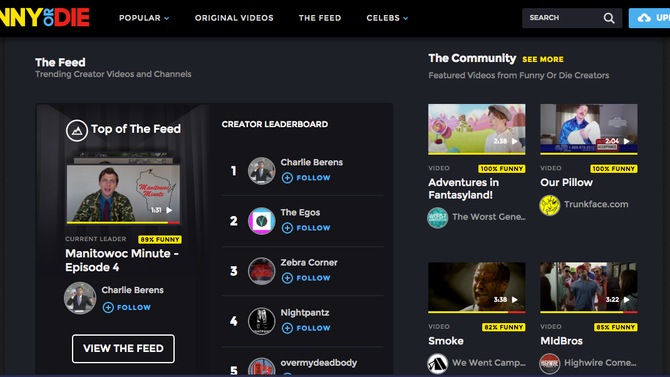Click See More for The Community
This screenshot has height=377, width=670.
click(x=543, y=59)
